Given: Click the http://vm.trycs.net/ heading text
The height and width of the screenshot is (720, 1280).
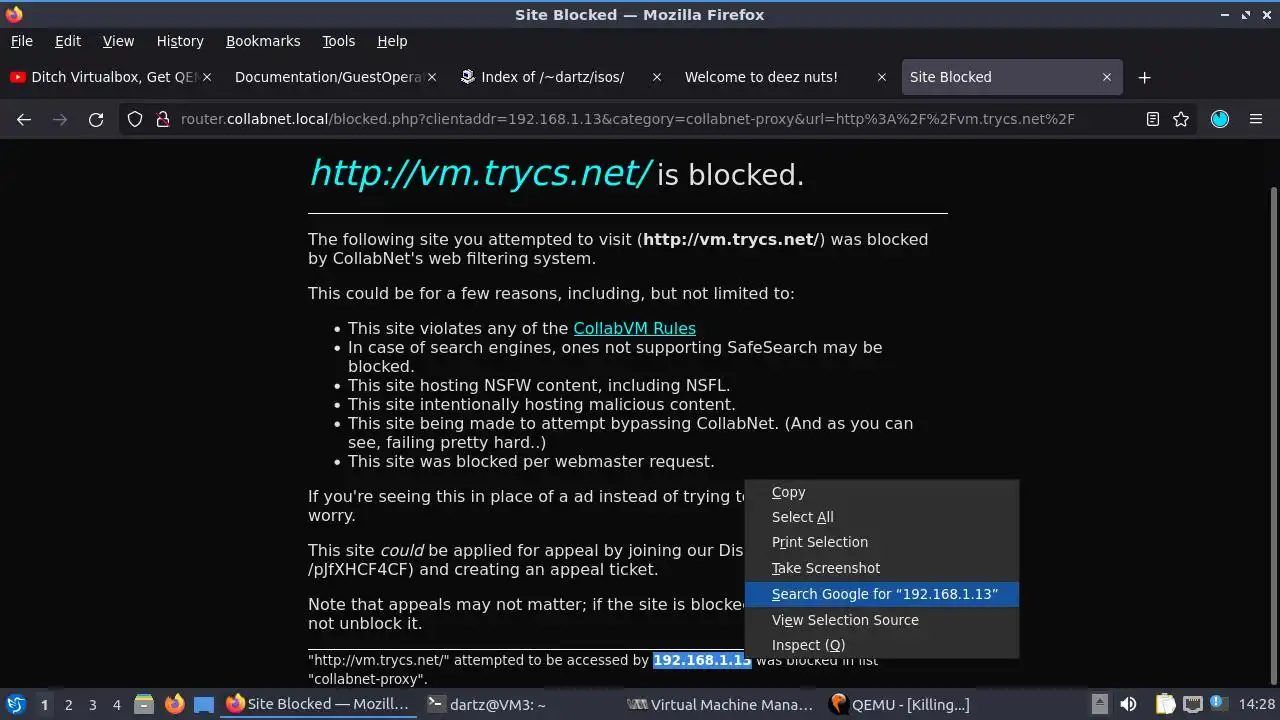Looking at the screenshot, I should [481, 173].
